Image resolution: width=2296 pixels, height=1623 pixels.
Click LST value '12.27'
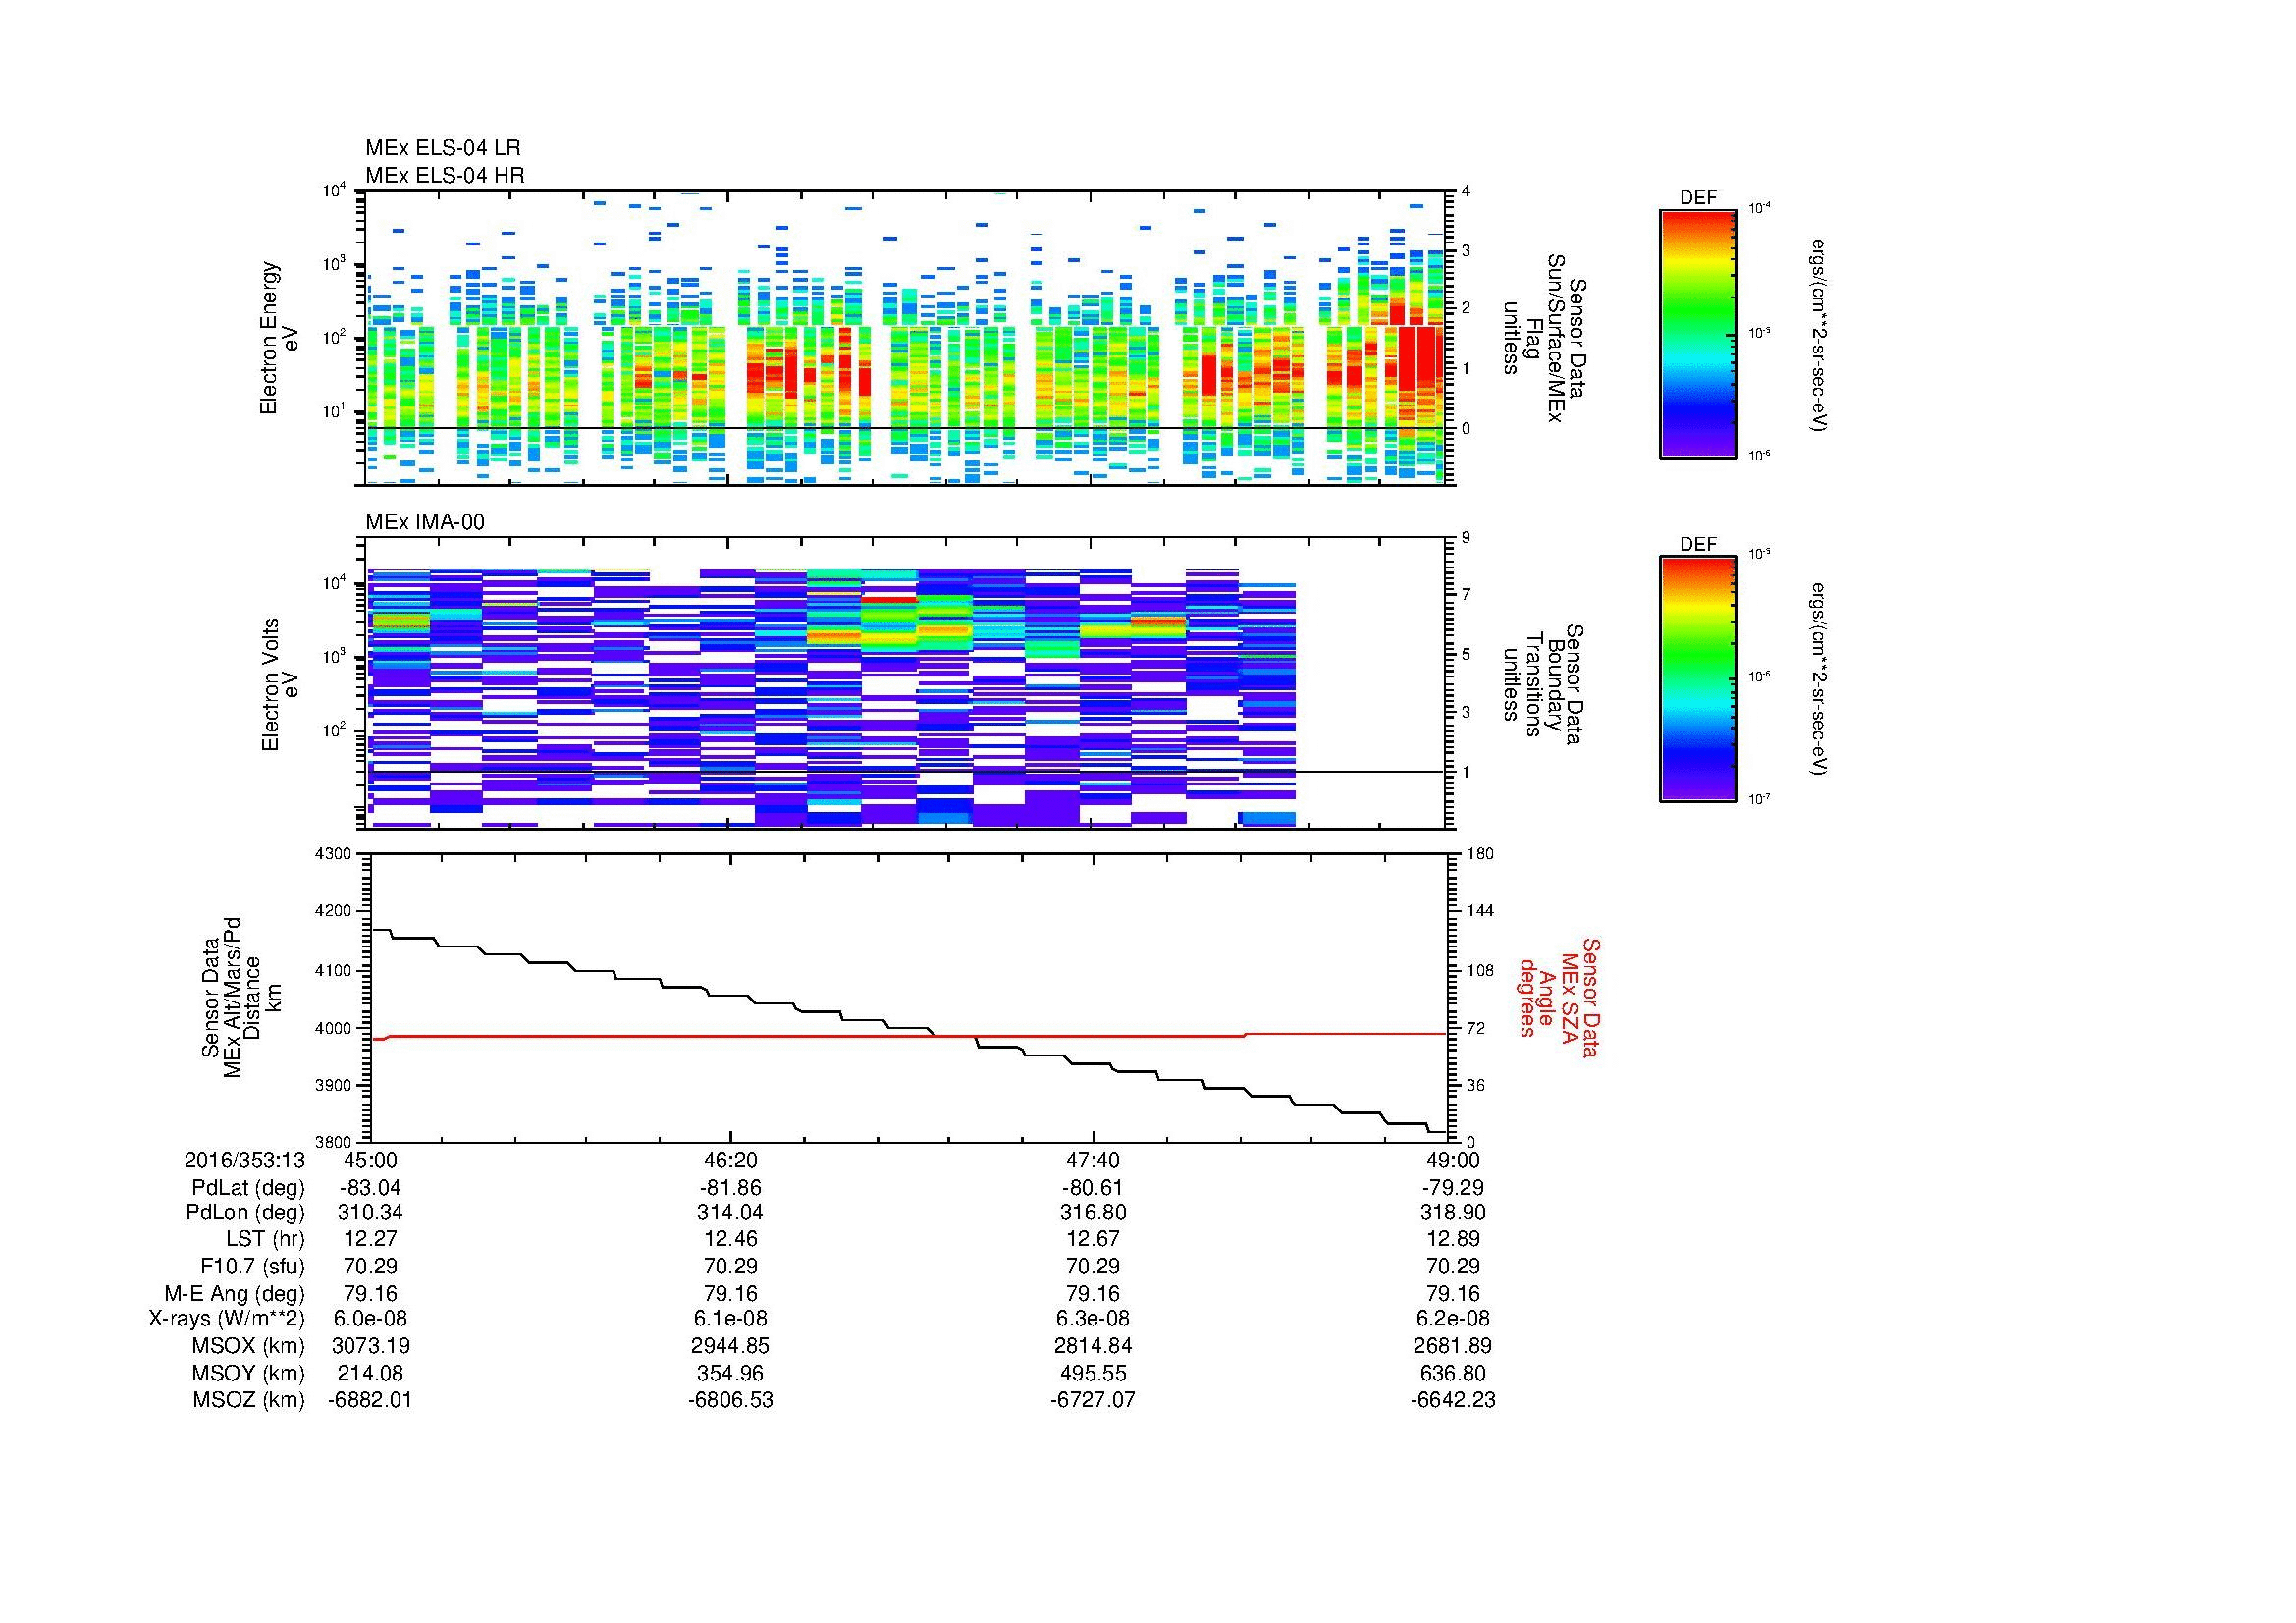[370, 1239]
